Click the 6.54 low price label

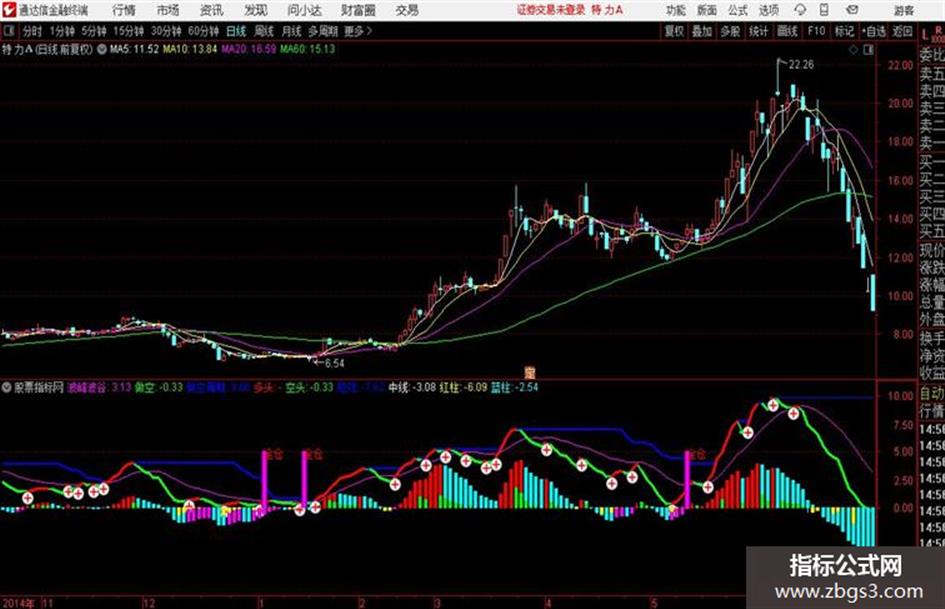pyautogui.click(x=334, y=364)
